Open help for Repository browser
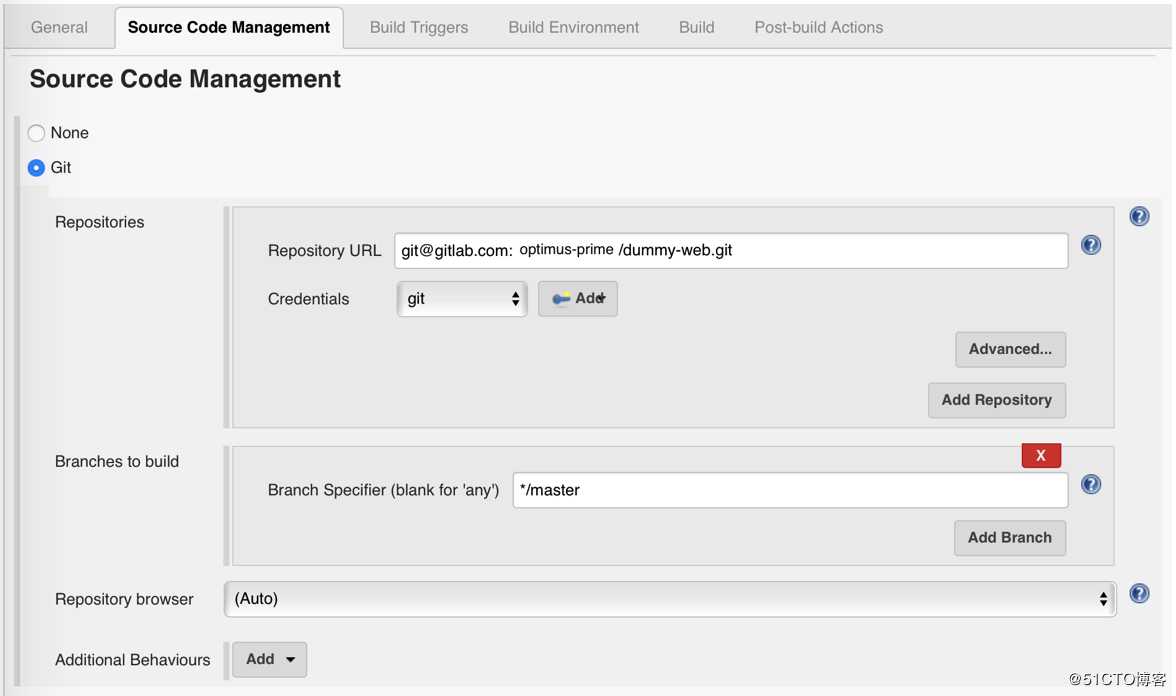Image resolution: width=1176 pixels, height=696 pixels. tap(1139, 593)
